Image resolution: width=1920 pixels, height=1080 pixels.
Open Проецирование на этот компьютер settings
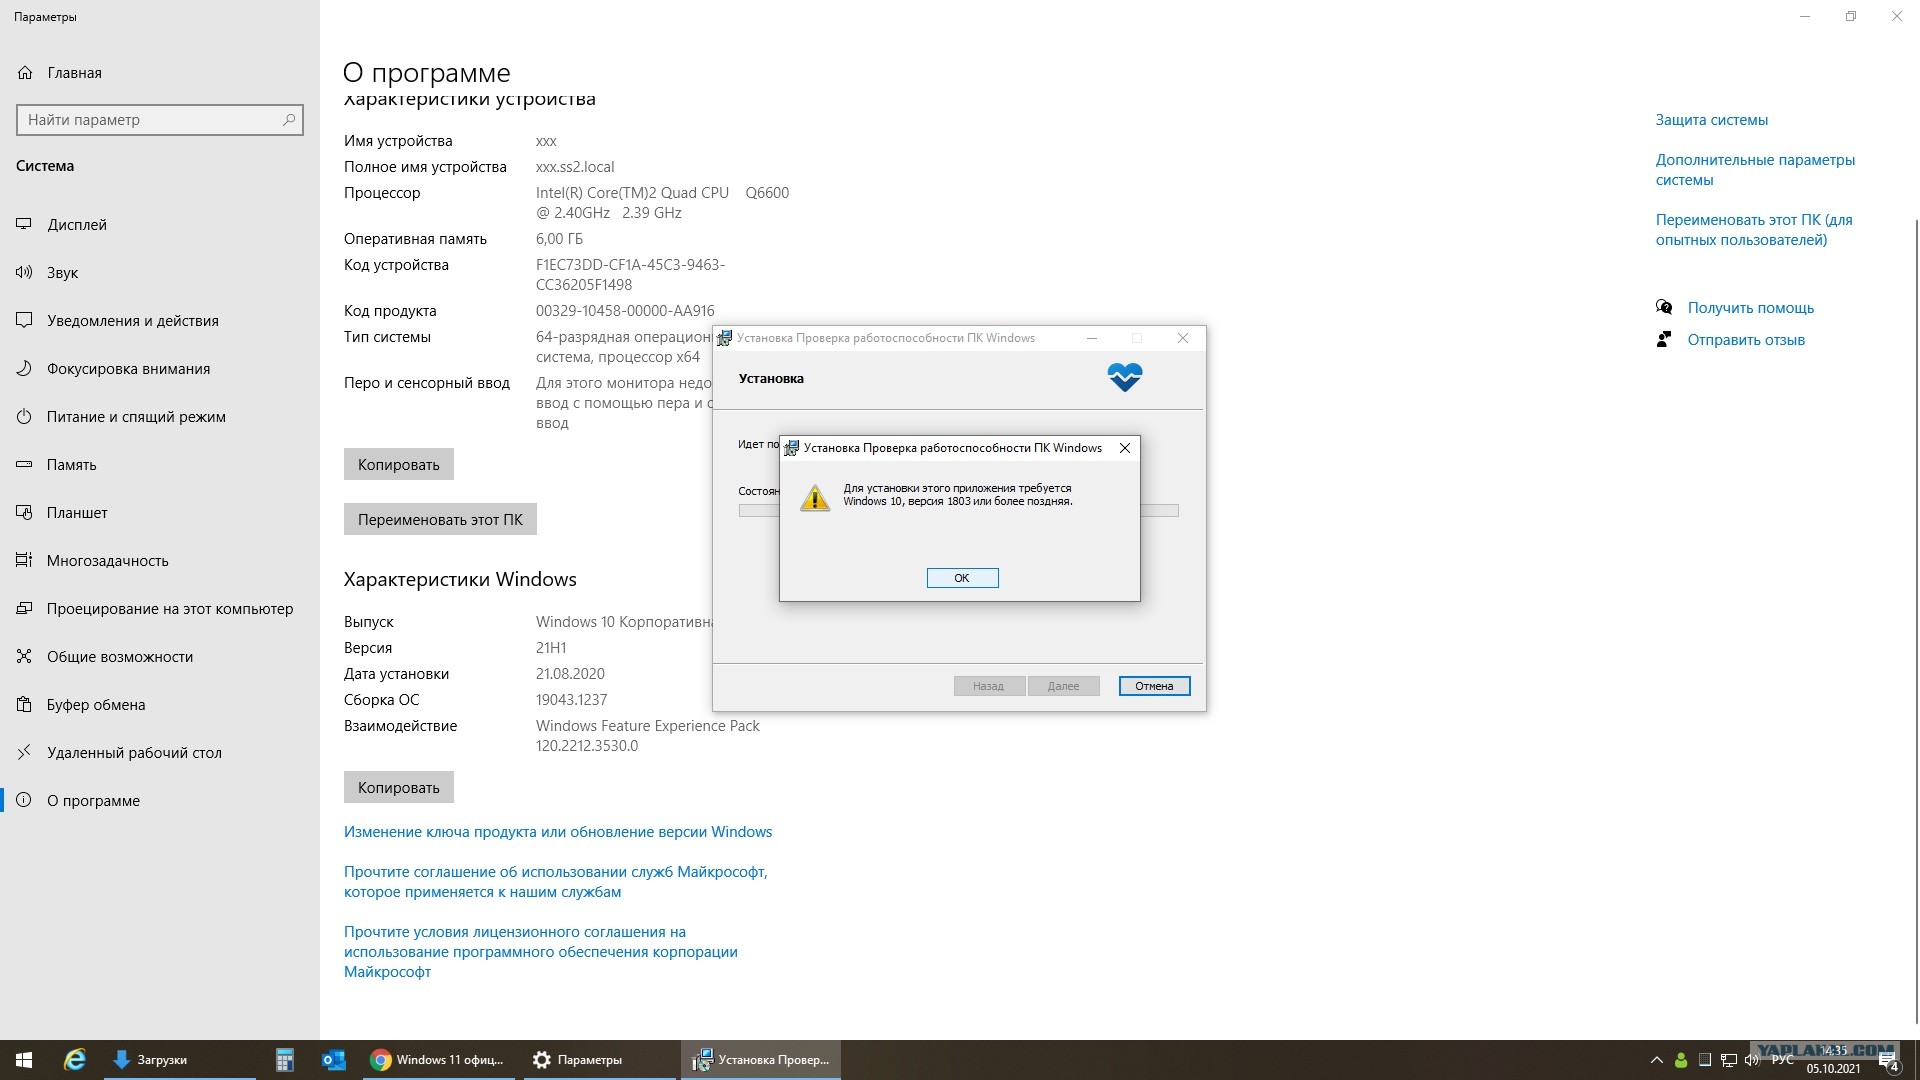(x=170, y=609)
